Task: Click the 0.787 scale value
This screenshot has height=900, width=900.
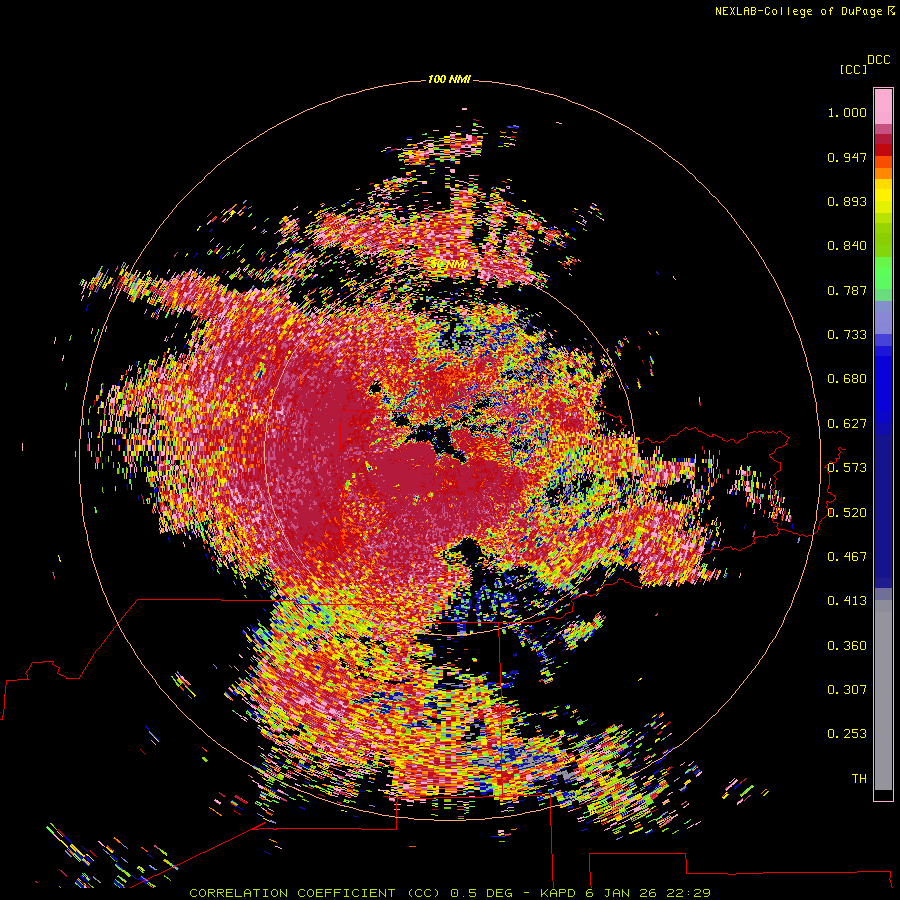Action: 847,290
